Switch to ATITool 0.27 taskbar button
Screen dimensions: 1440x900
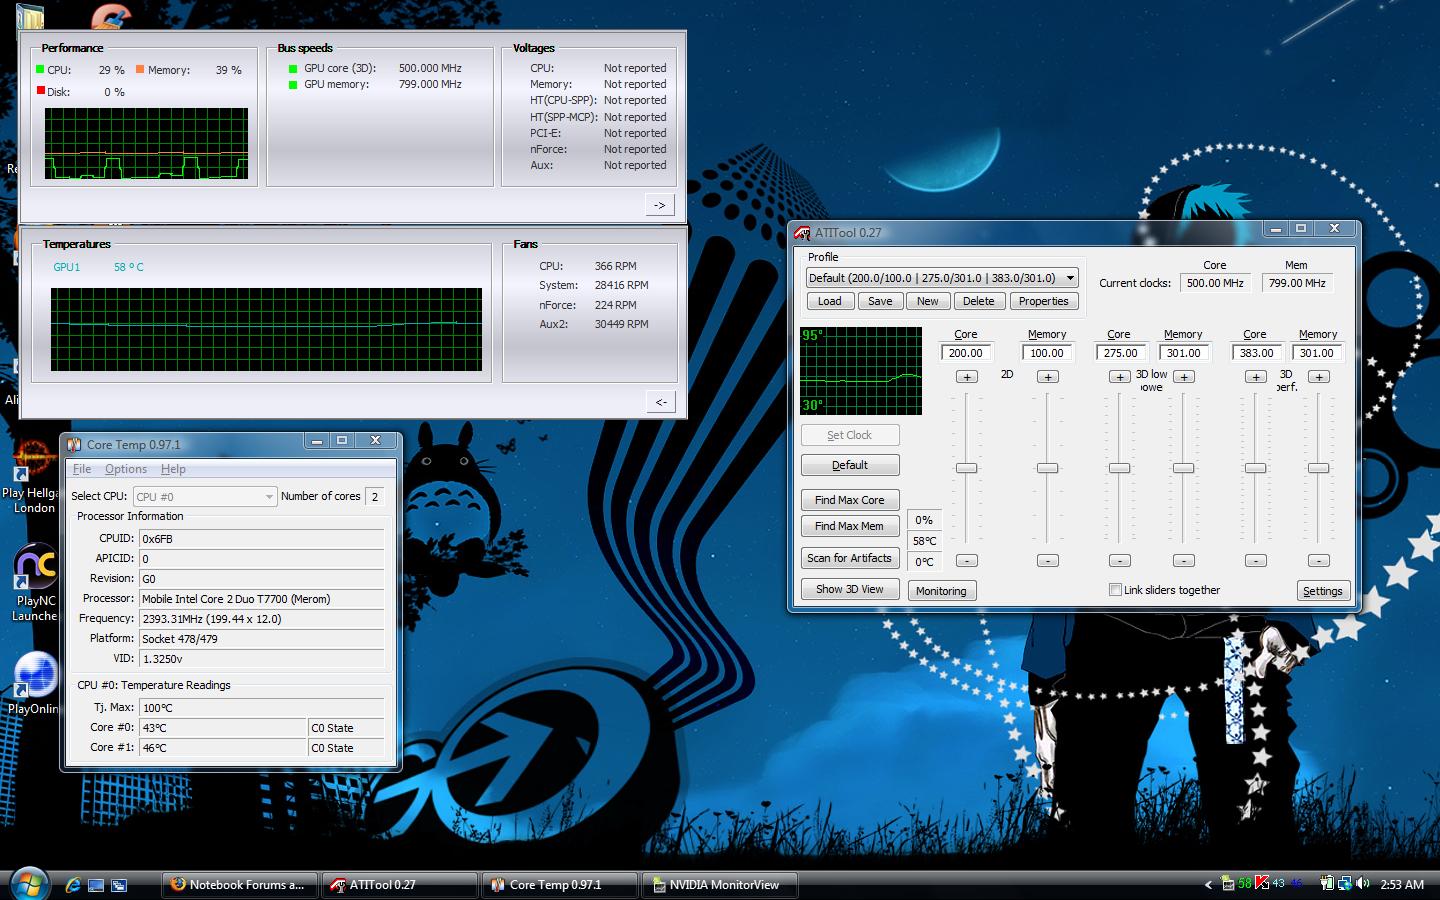[400, 885]
